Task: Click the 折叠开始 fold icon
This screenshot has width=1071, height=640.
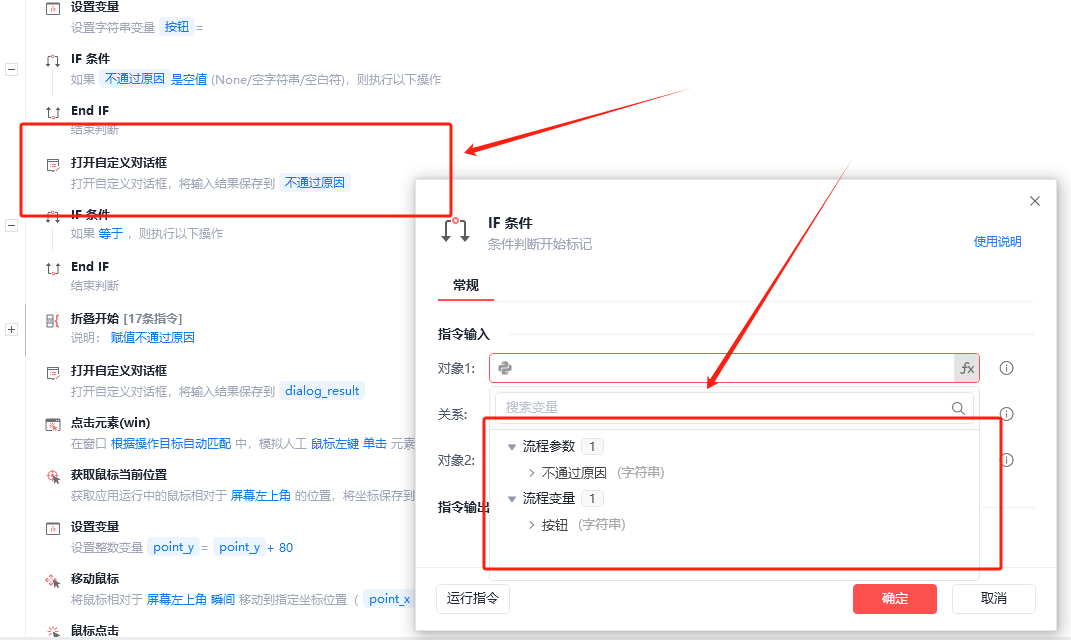Action: (x=53, y=320)
